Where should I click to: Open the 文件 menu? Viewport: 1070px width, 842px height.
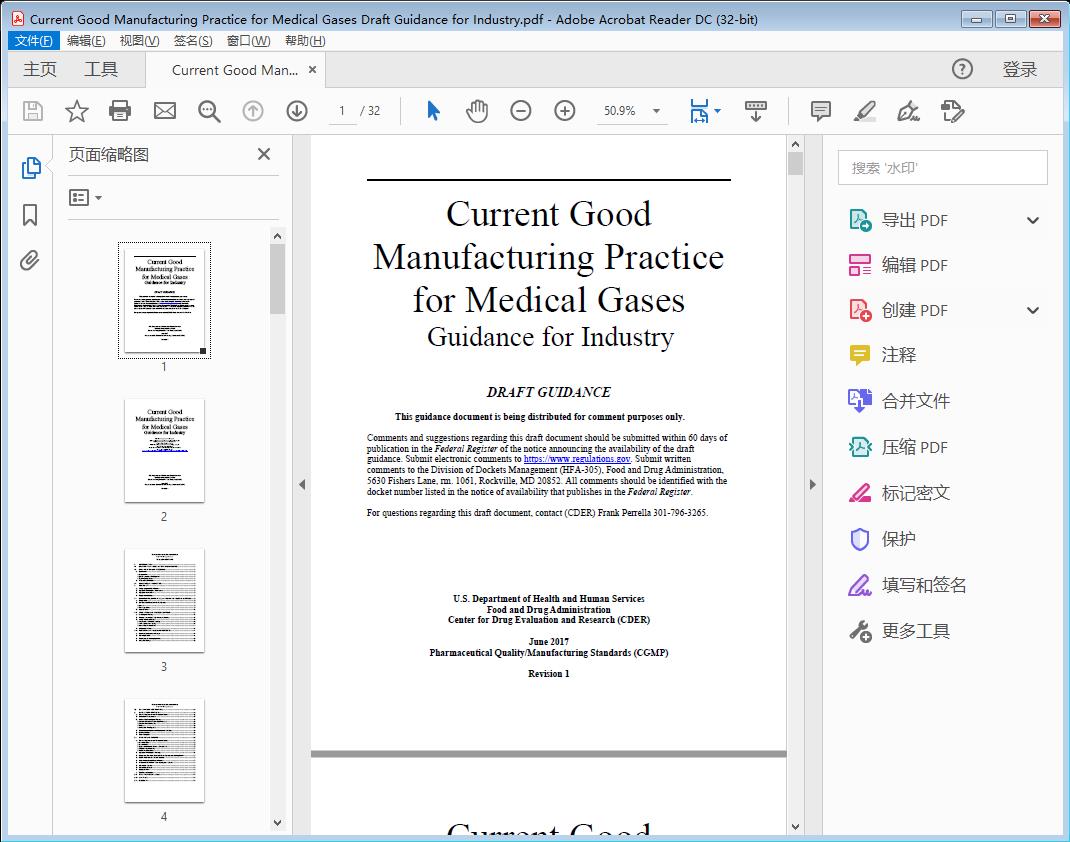tap(33, 40)
